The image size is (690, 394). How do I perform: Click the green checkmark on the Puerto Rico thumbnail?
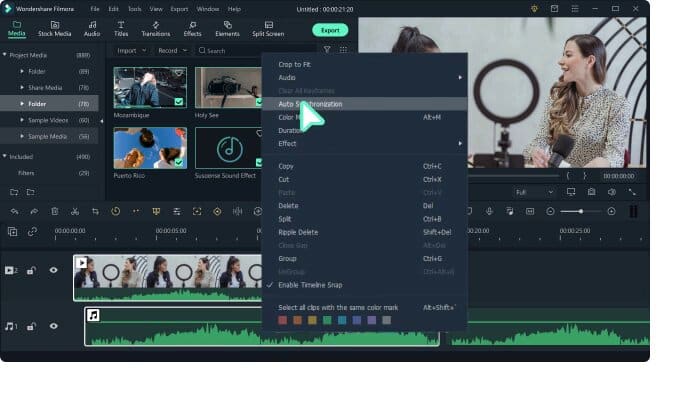click(179, 162)
